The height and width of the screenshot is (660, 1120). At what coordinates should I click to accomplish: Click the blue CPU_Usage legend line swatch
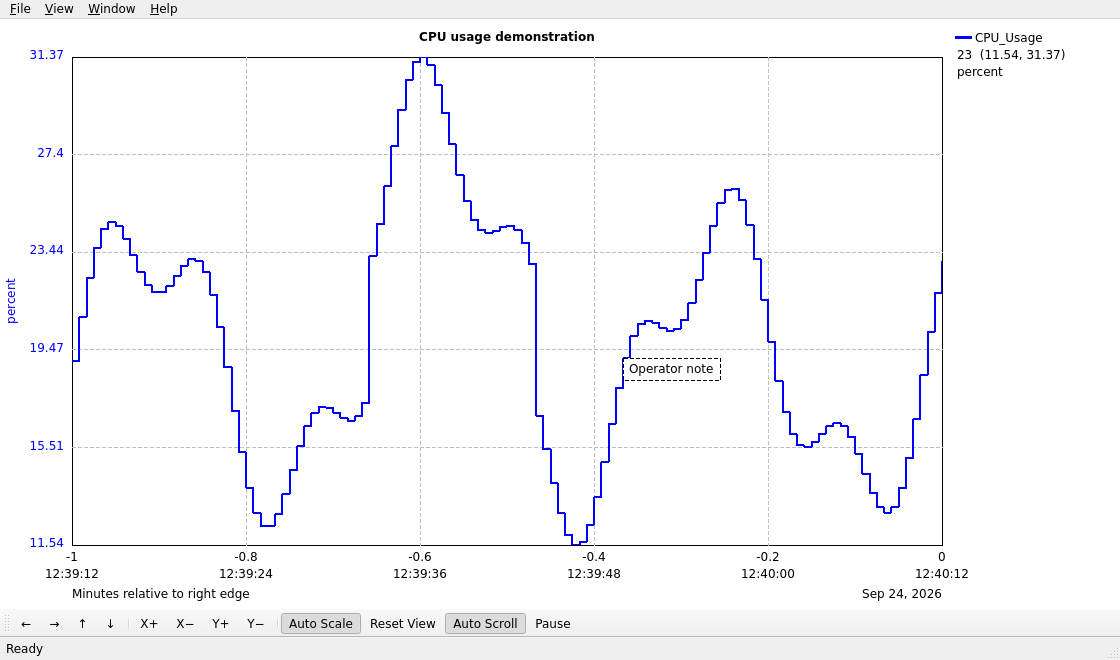[x=964, y=38]
